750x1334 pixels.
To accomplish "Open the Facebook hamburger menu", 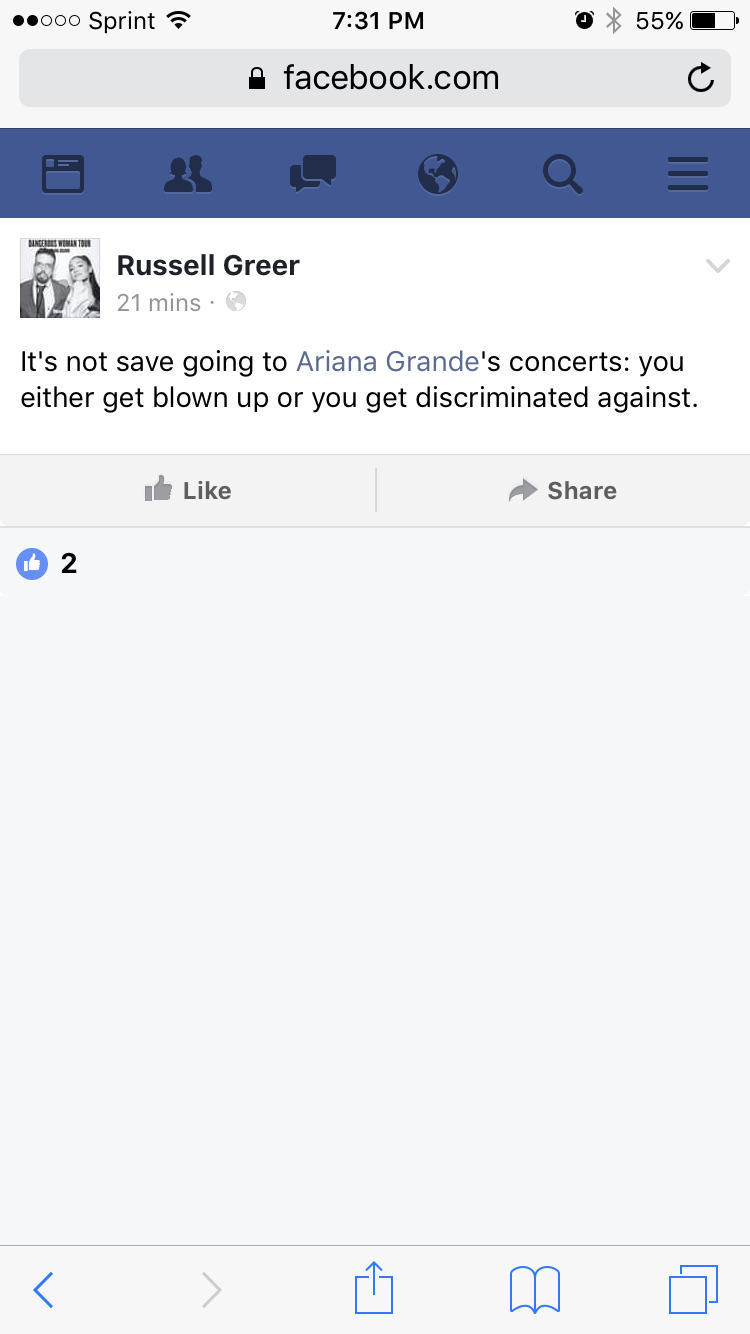I will click(x=688, y=174).
